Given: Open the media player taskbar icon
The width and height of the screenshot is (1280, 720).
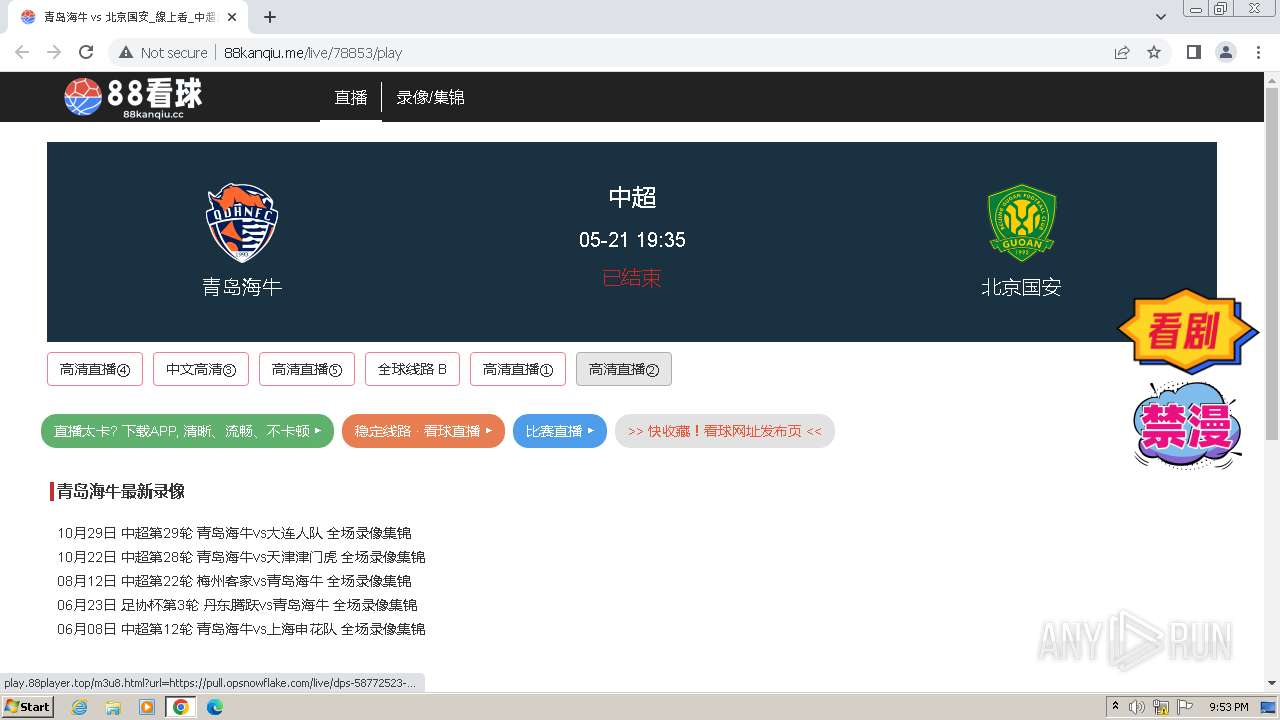Looking at the screenshot, I should click(x=147, y=707).
